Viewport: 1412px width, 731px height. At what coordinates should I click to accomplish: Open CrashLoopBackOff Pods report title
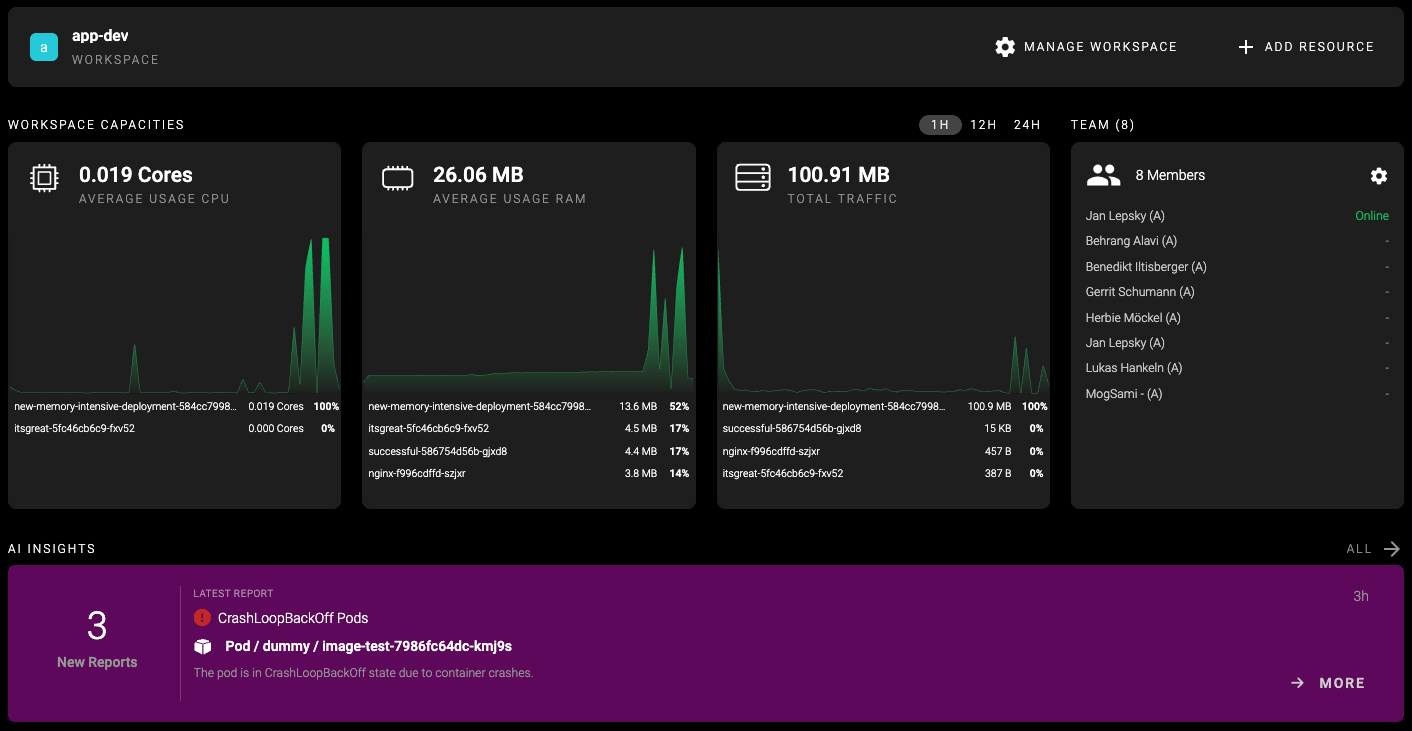tap(293, 618)
